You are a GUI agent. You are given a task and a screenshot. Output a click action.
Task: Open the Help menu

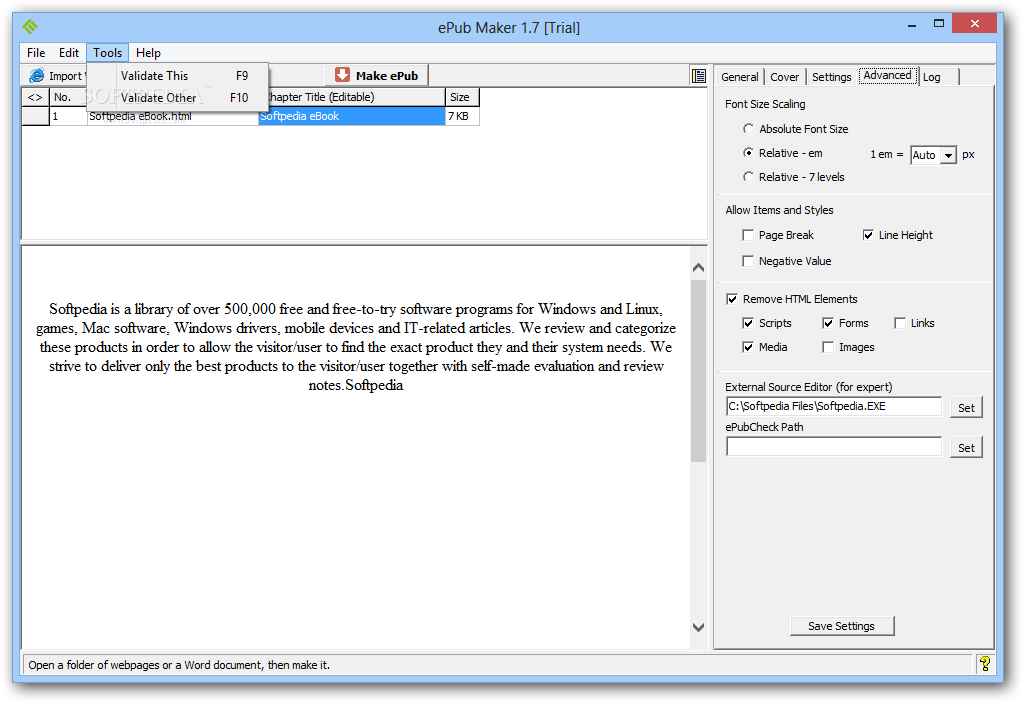(x=148, y=53)
